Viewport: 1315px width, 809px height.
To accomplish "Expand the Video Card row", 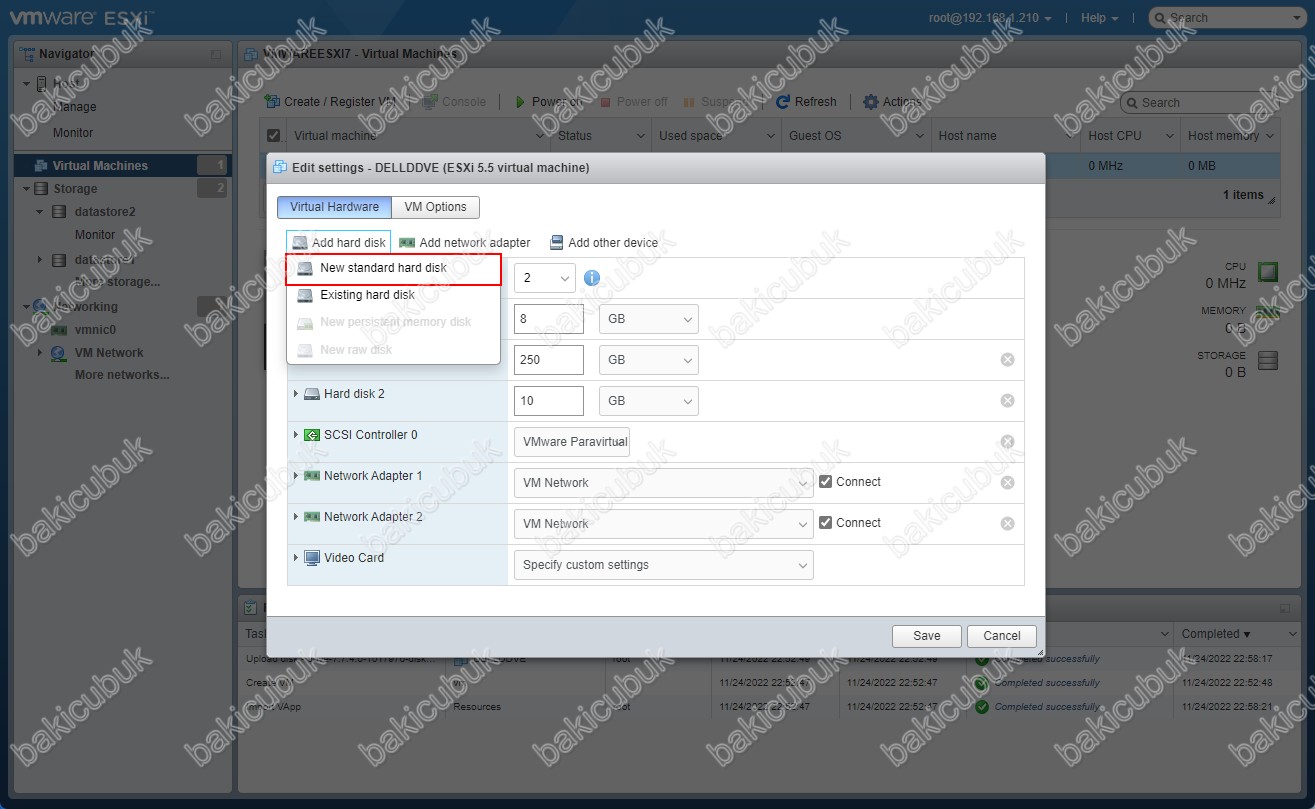I will [296, 558].
